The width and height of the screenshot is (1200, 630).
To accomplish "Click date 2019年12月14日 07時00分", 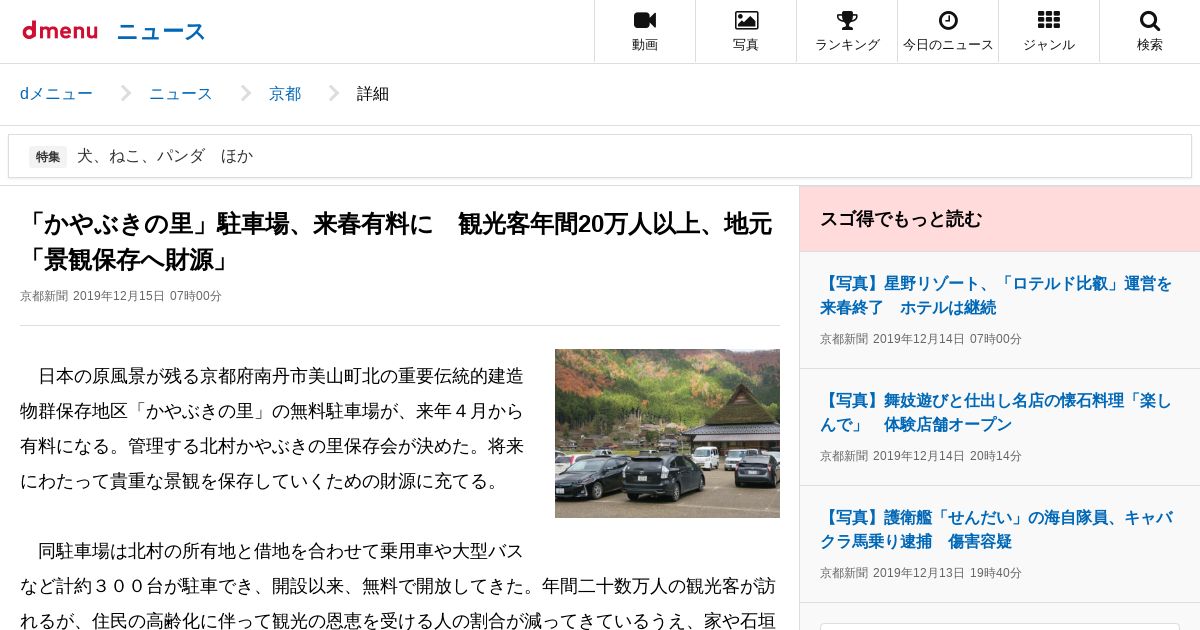I will pyautogui.click(x=947, y=339).
